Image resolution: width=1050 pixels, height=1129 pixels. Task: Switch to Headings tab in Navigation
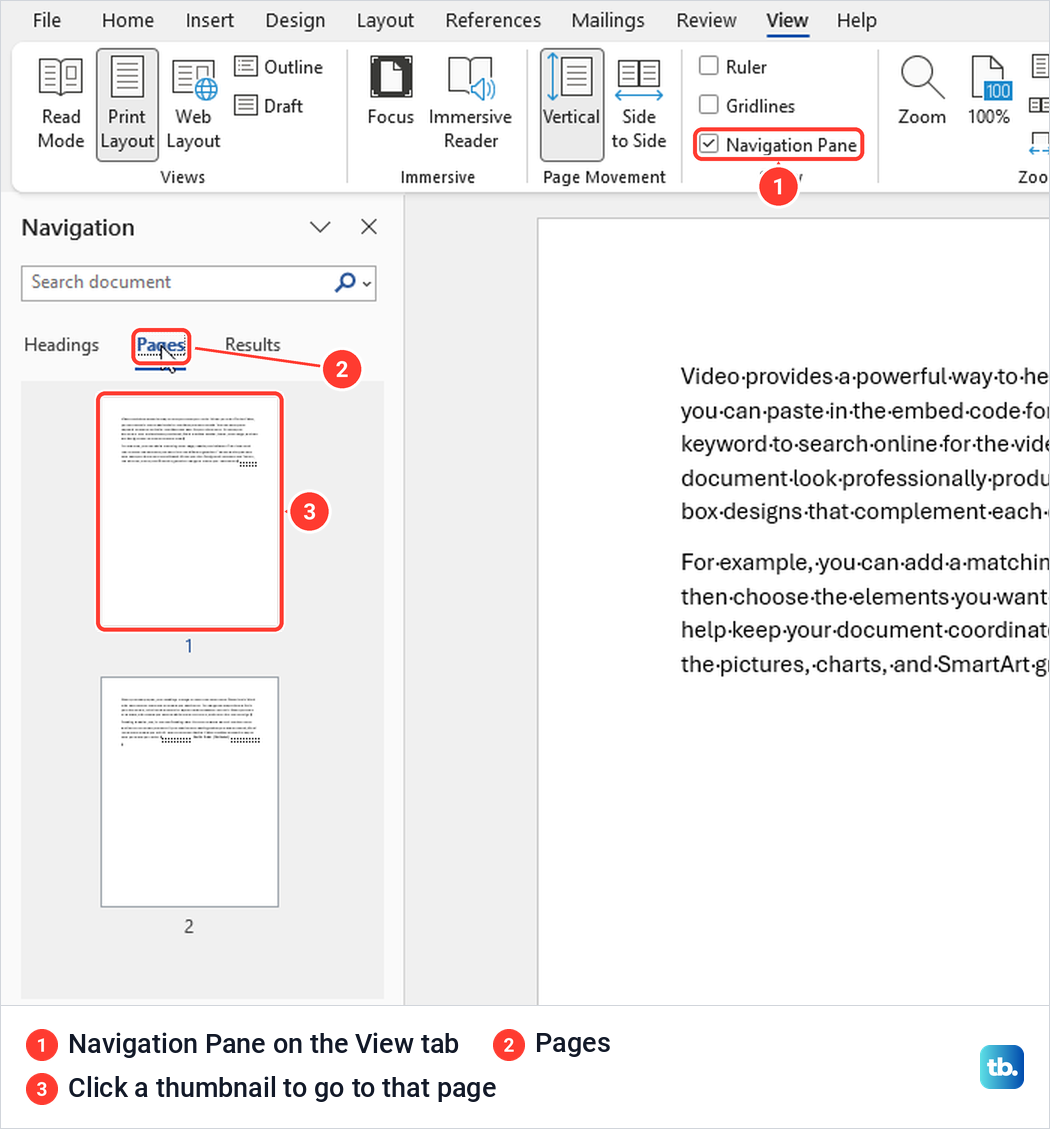61,345
